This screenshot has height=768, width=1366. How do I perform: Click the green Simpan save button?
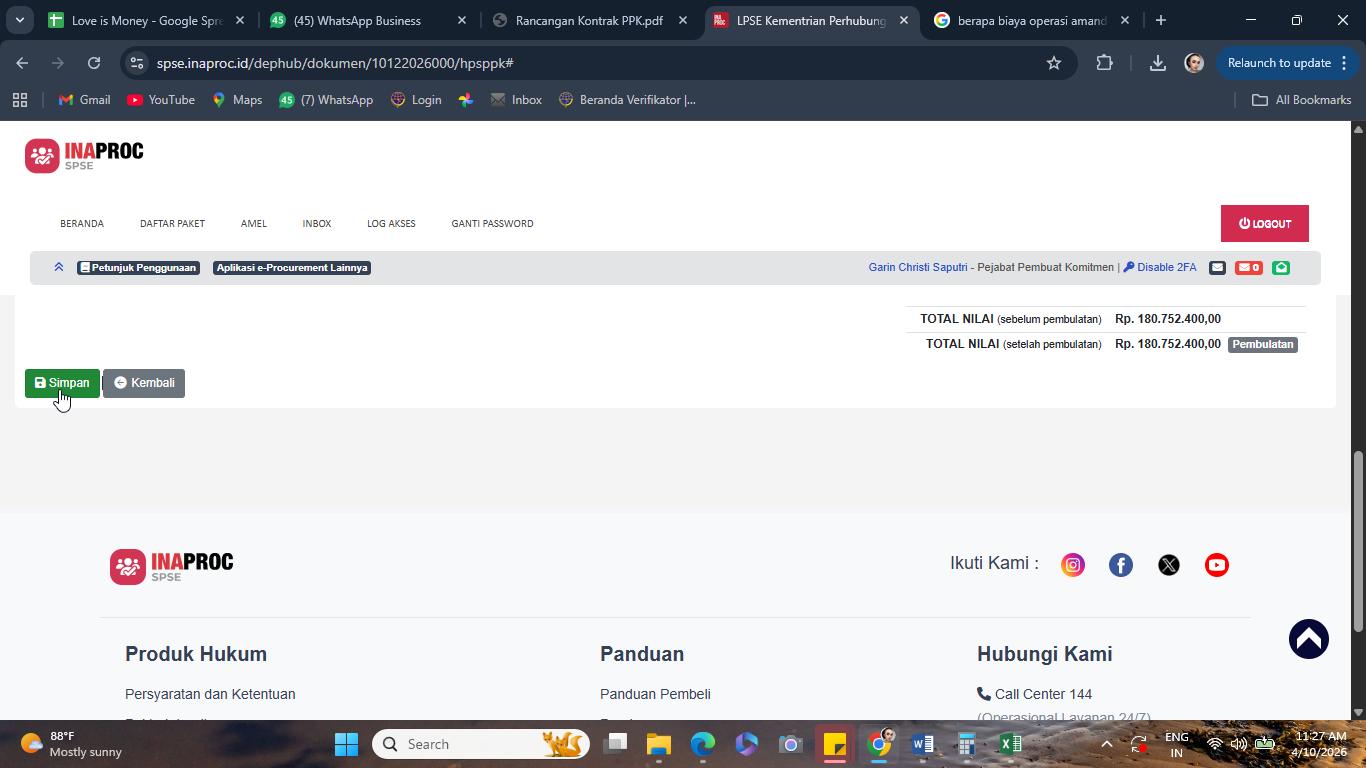click(62, 383)
